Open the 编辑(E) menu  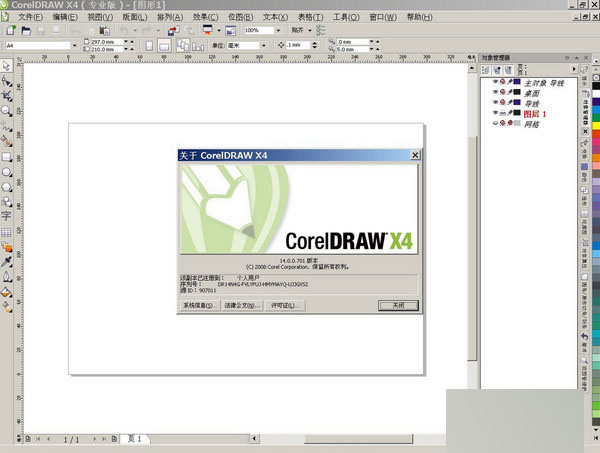click(65, 17)
